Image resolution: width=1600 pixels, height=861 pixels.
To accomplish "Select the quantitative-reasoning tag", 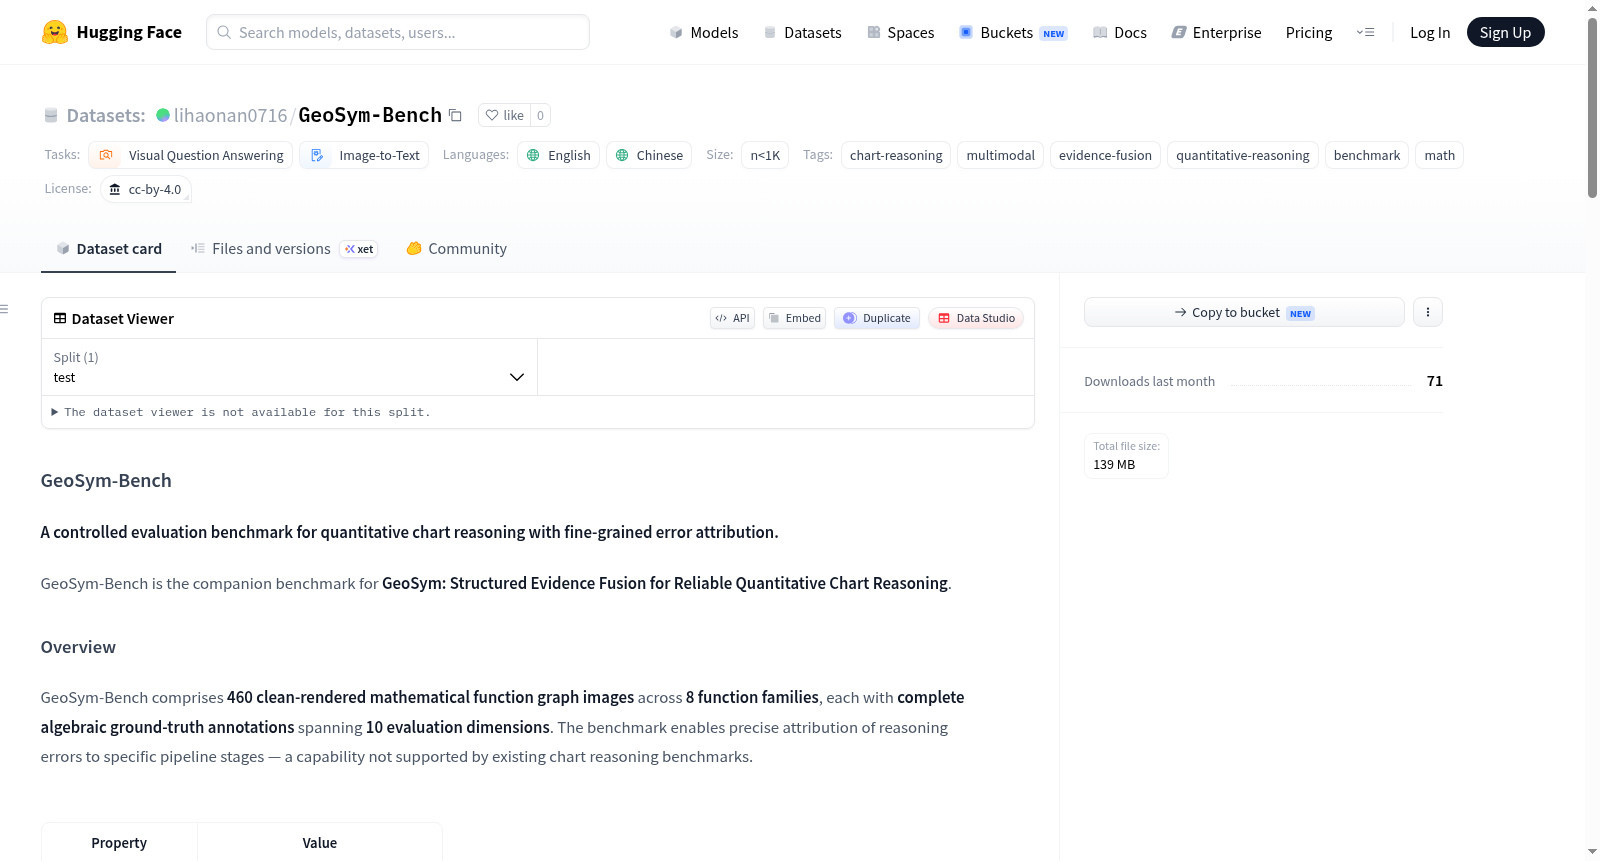I will pos(1243,155).
